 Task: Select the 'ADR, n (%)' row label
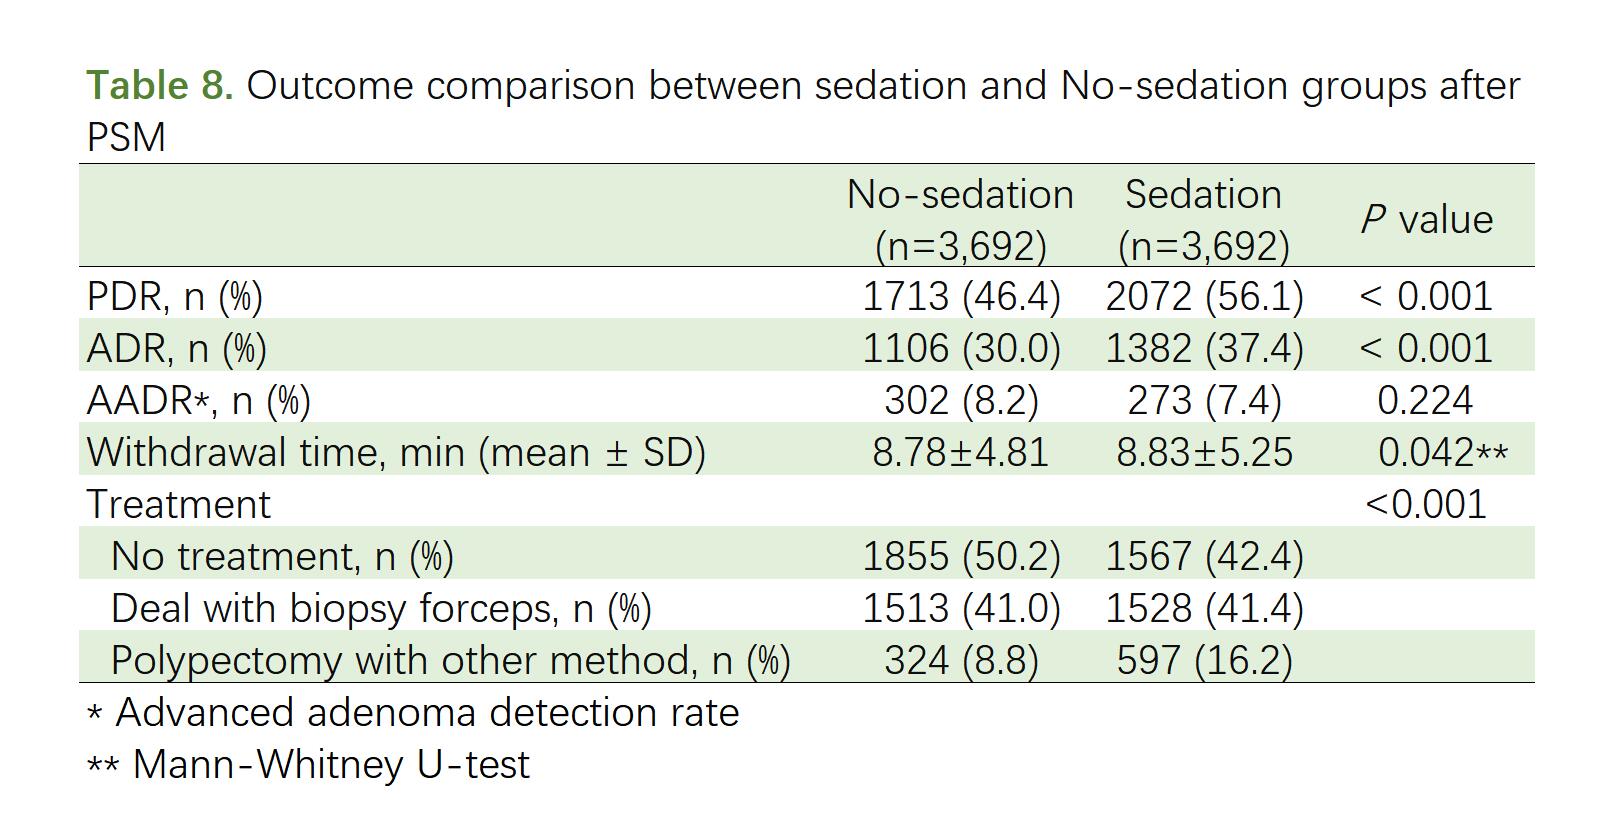(177, 349)
